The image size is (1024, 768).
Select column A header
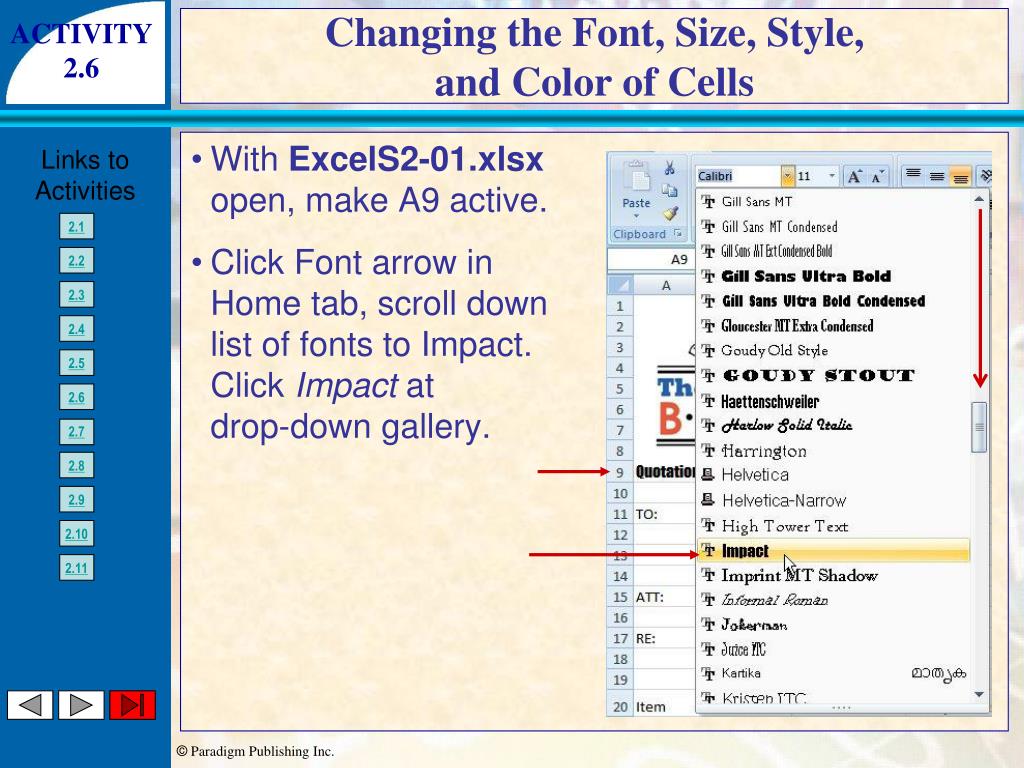tap(665, 285)
